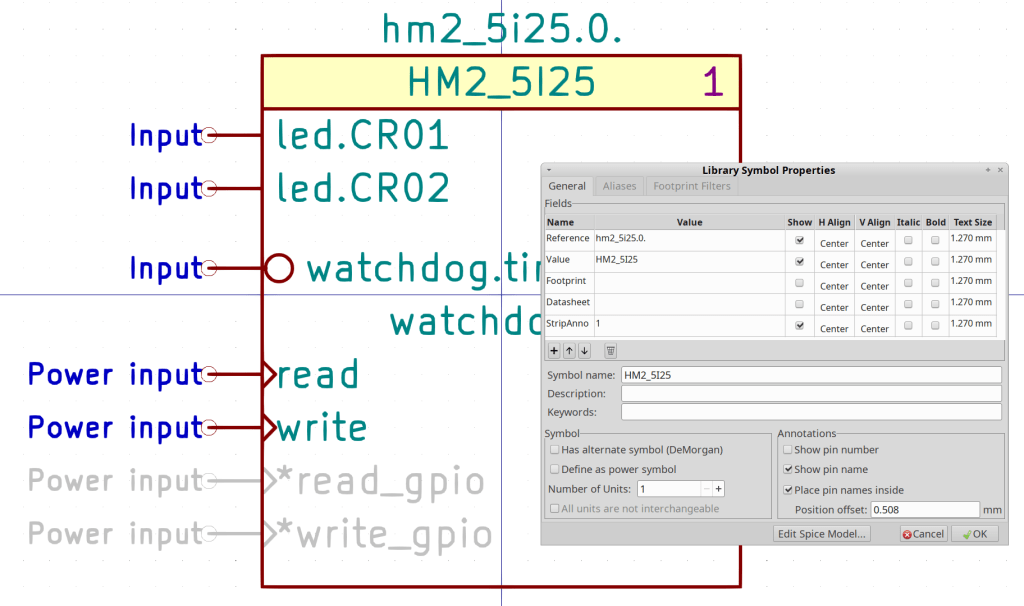Disable Show pin name
This screenshot has height=606, width=1024.
(x=786, y=468)
